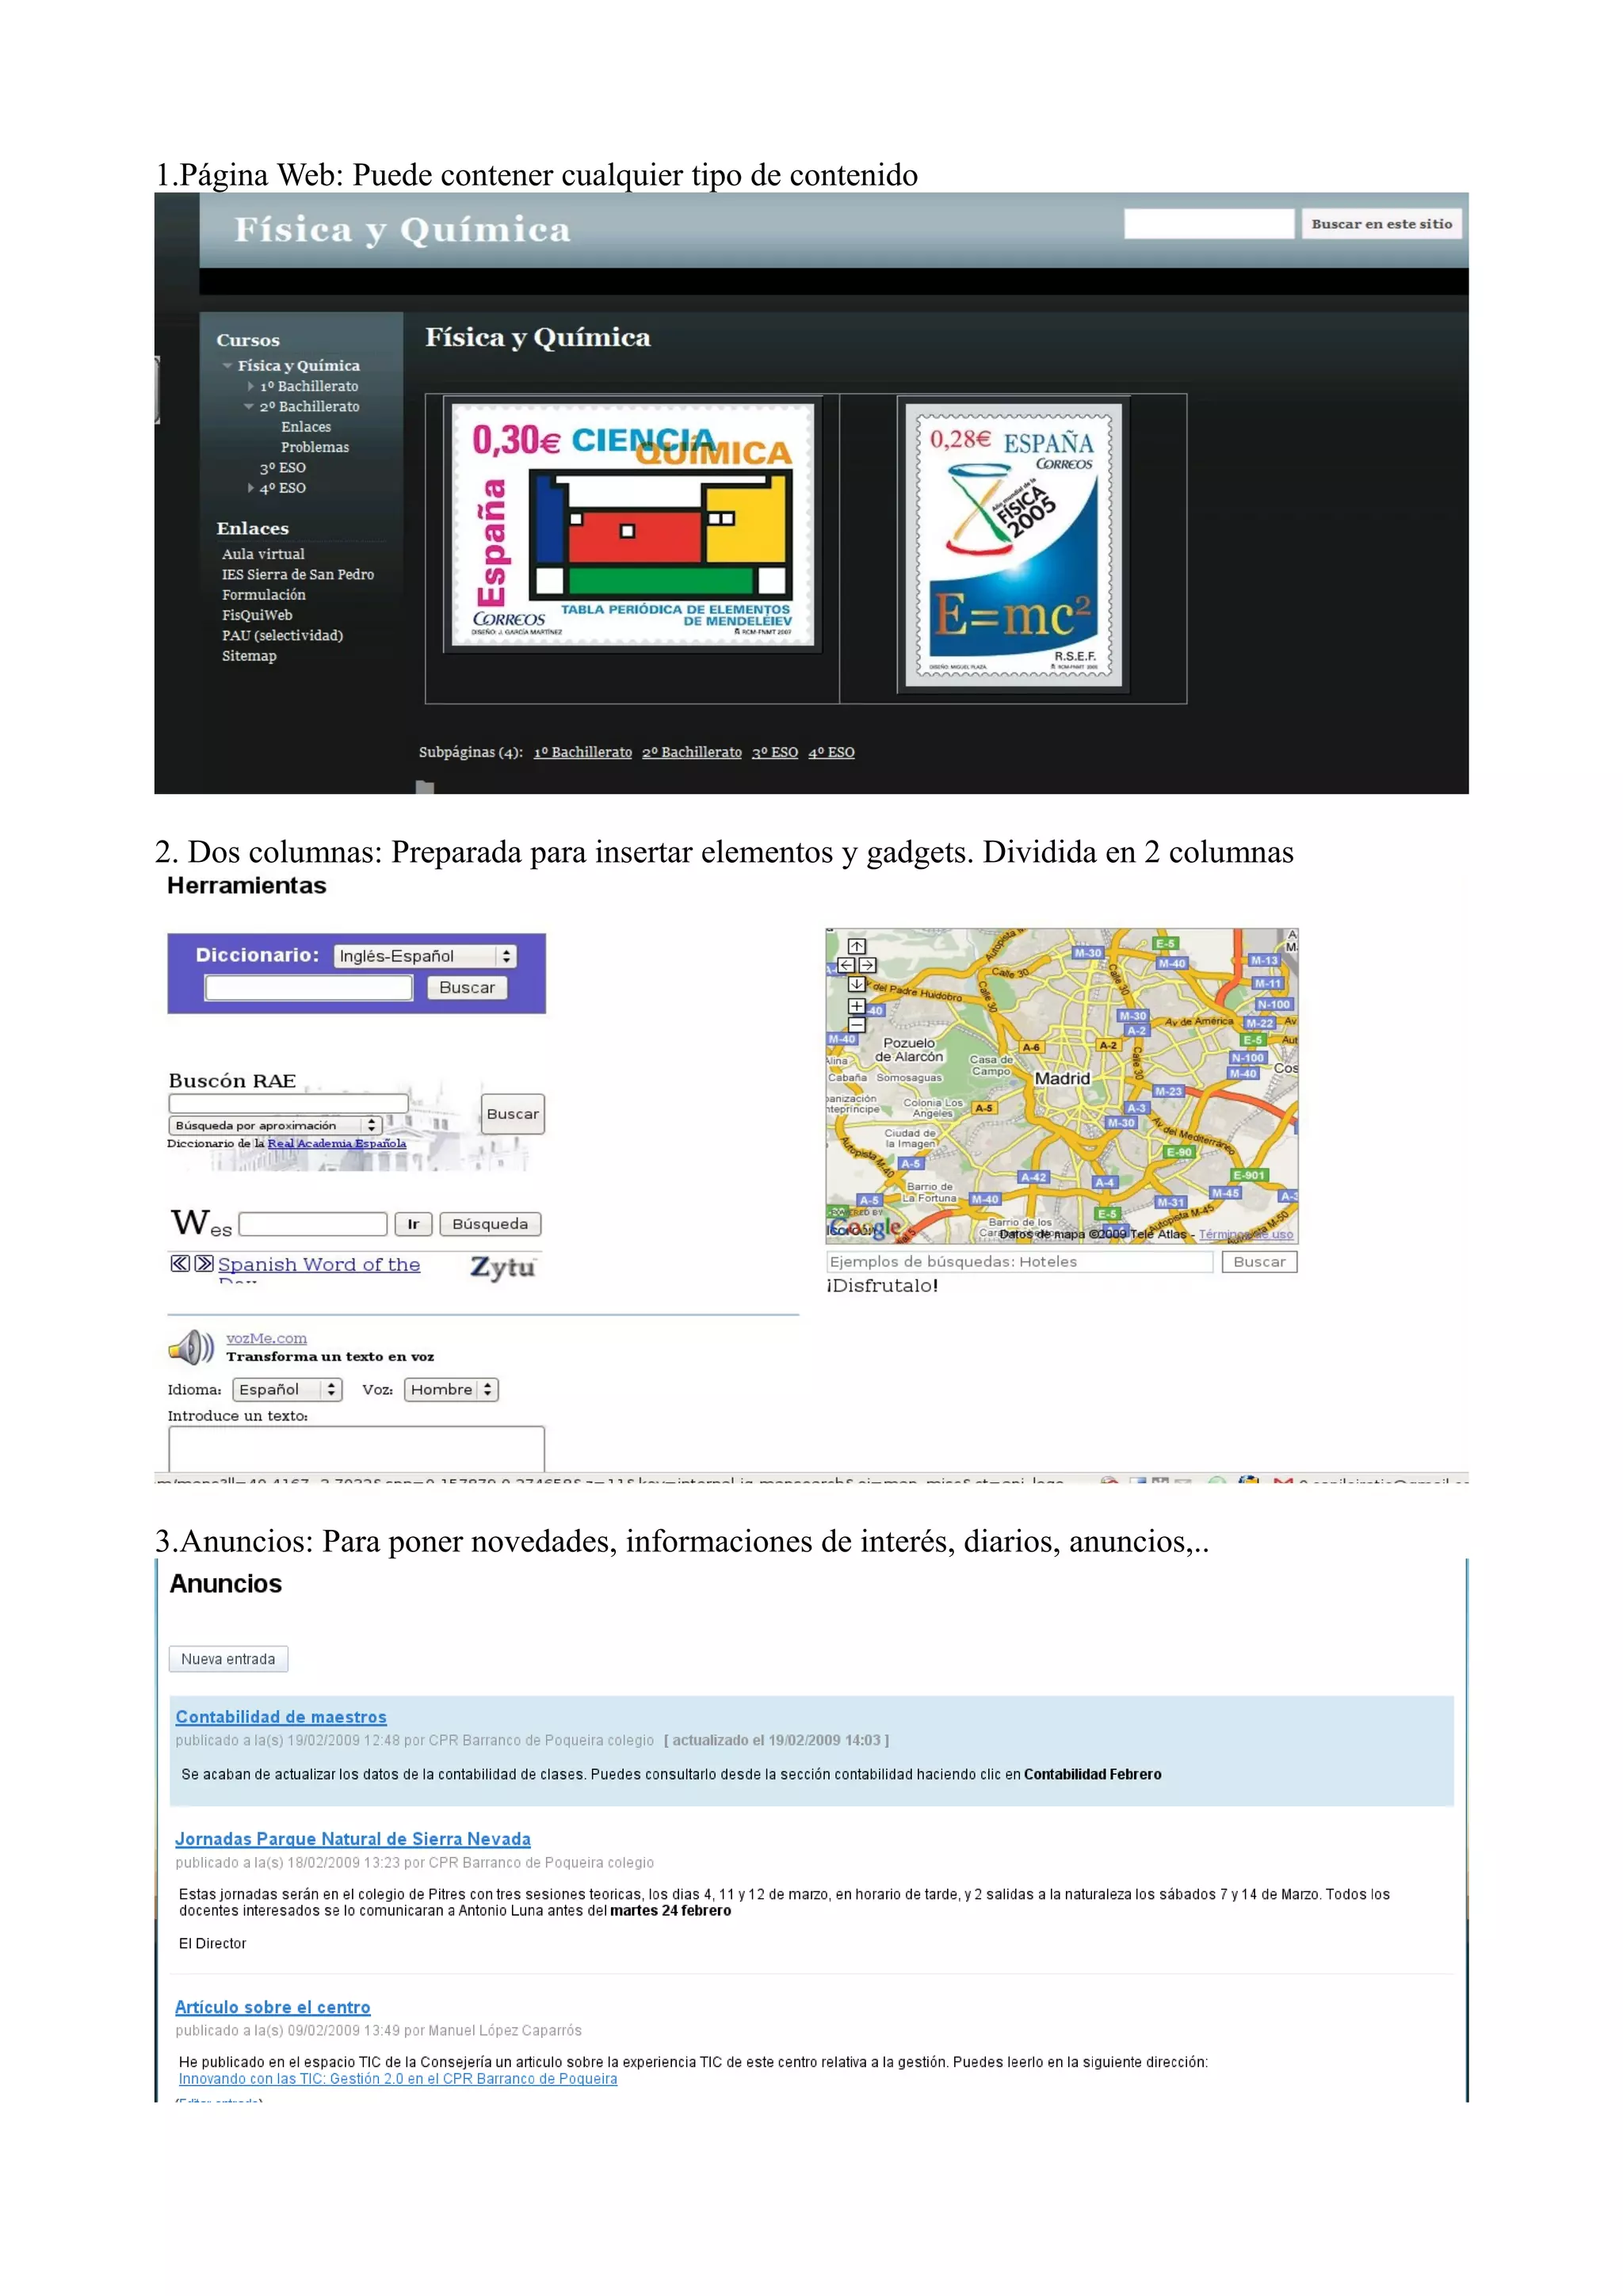The height and width of the screenshot is (2296, 1623).
Task: Collapse the Física y Química tree node
Action: point(228,366)
